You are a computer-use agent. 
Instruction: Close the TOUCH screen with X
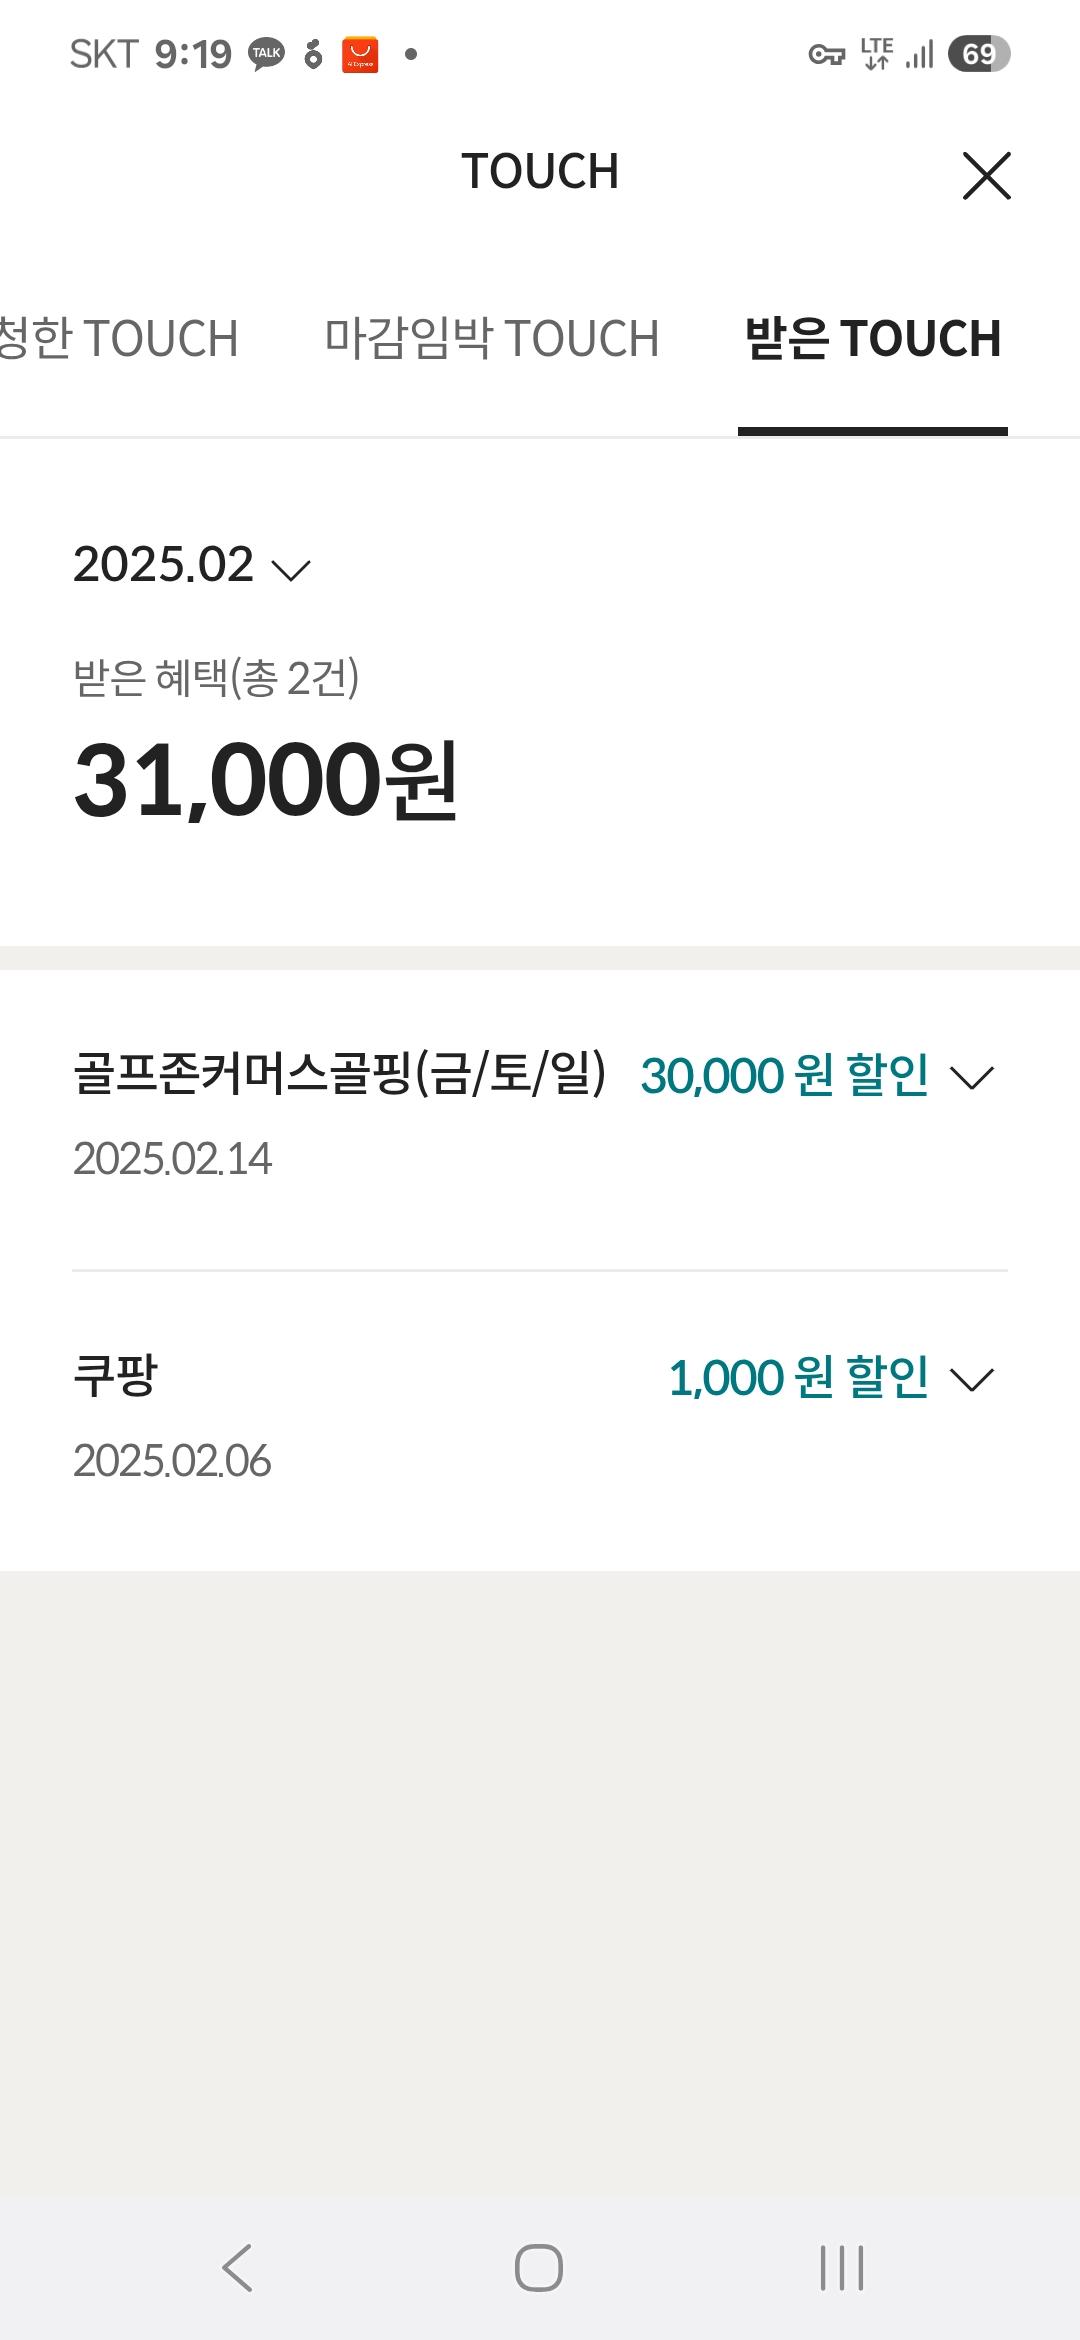click(x=986, y=176)
